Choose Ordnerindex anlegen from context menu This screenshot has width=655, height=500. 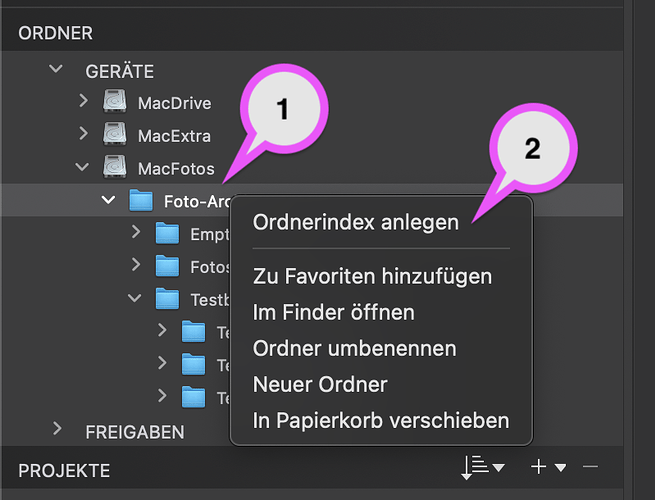coord(355,222)
